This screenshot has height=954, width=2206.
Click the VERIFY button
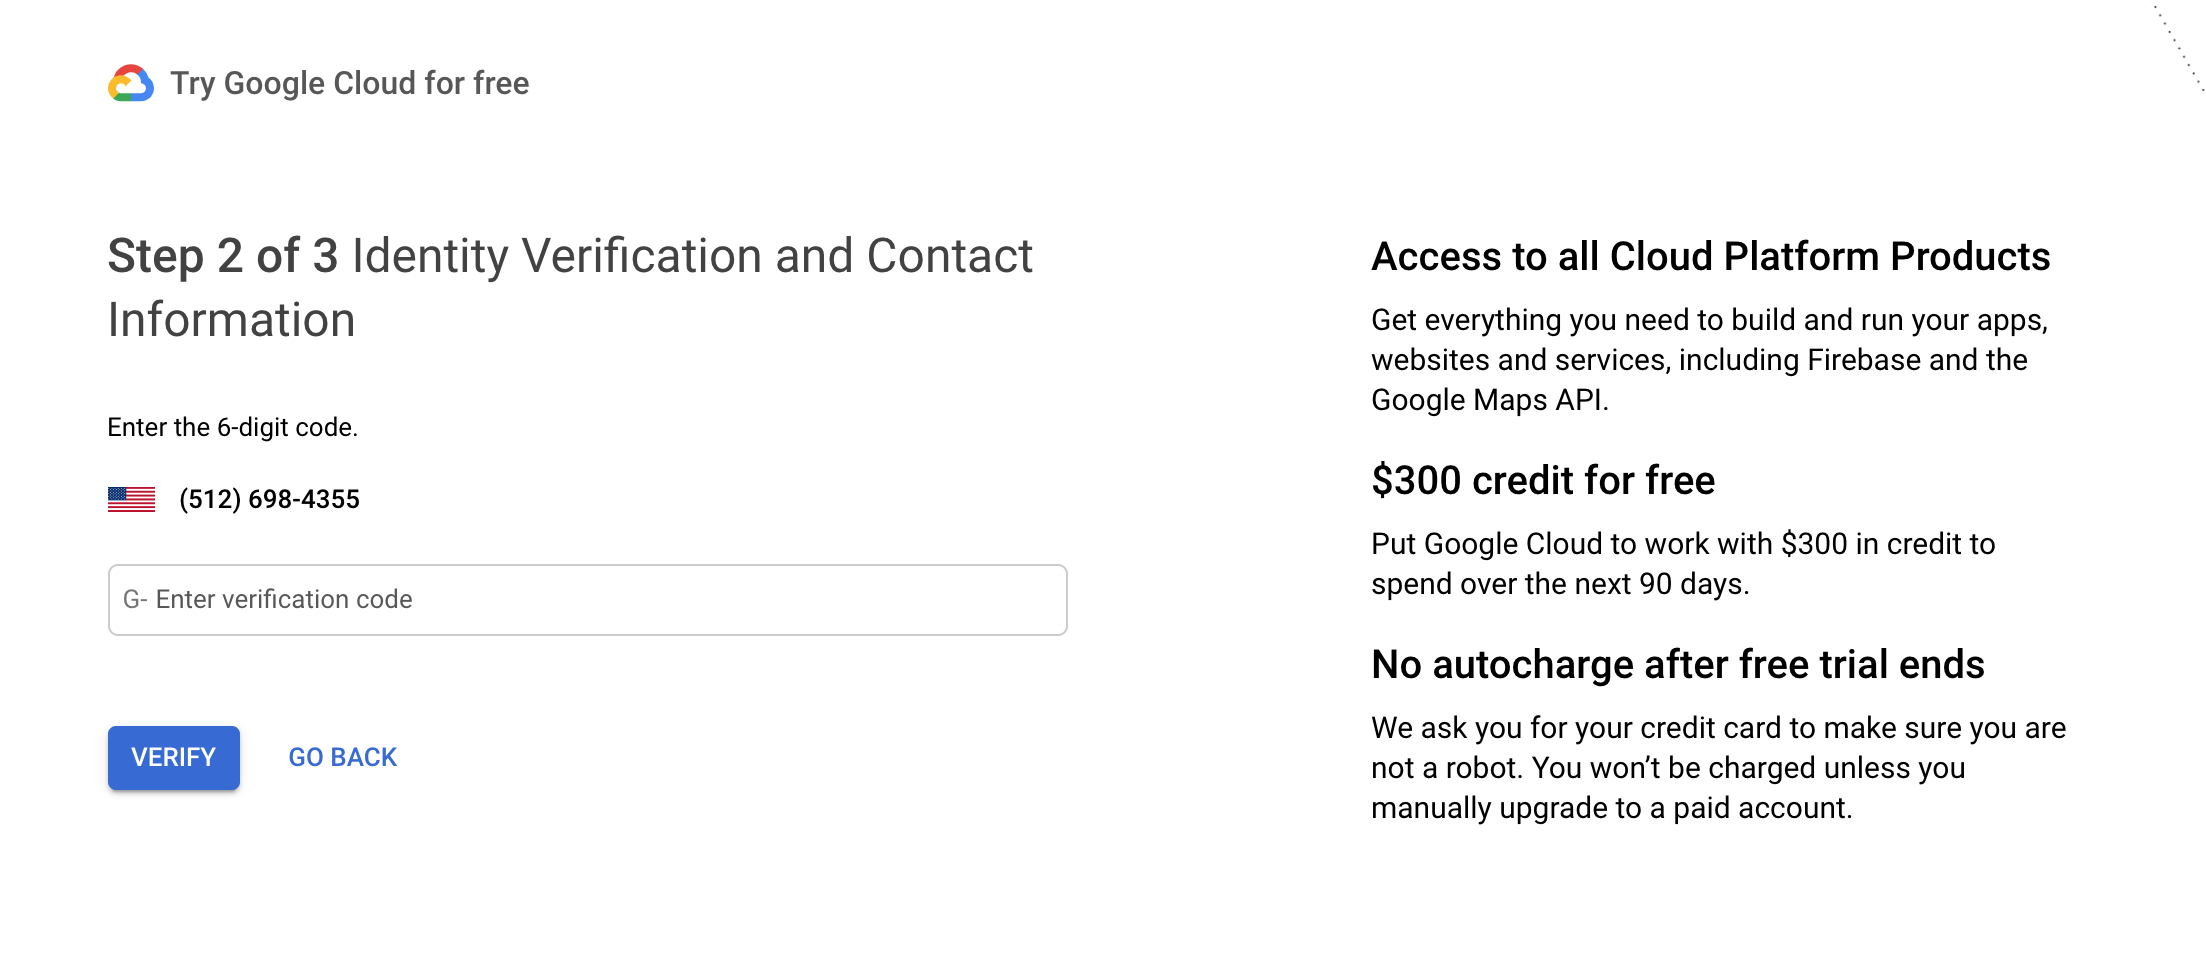point(173,757)
